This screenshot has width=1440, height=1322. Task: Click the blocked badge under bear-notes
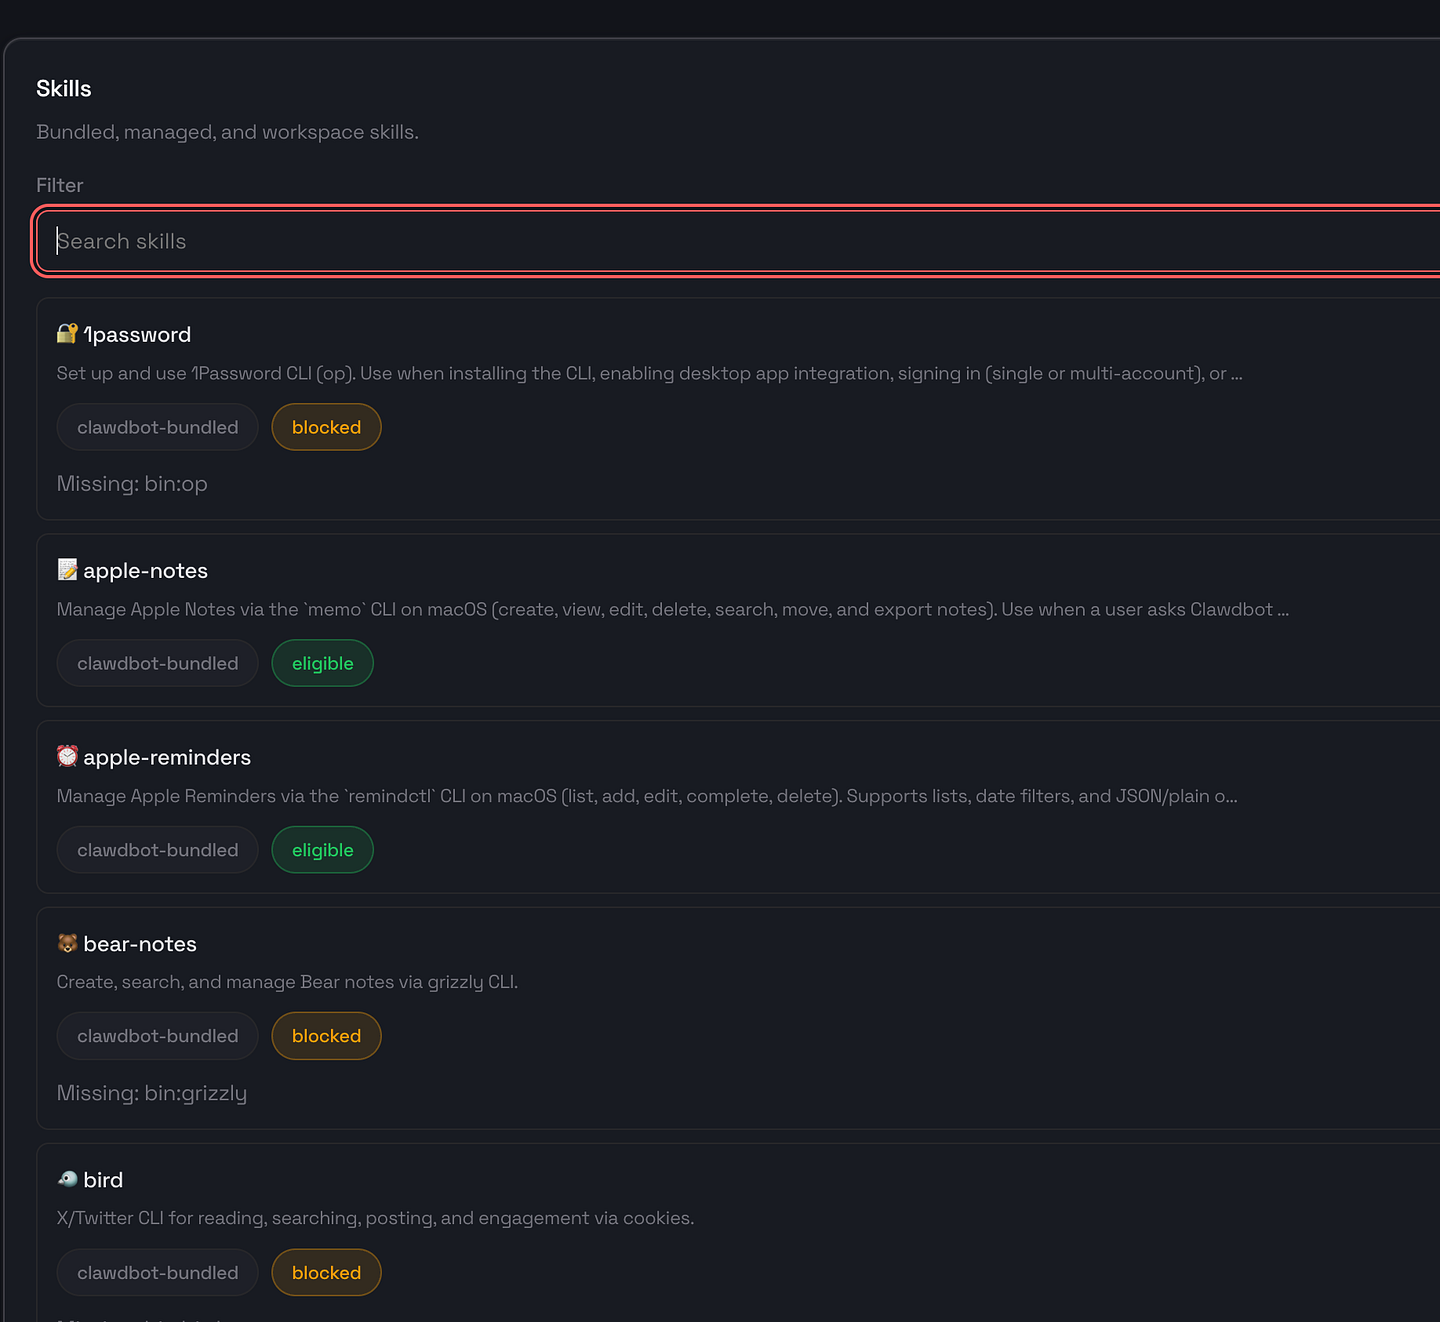click(x=326, y=1036)
